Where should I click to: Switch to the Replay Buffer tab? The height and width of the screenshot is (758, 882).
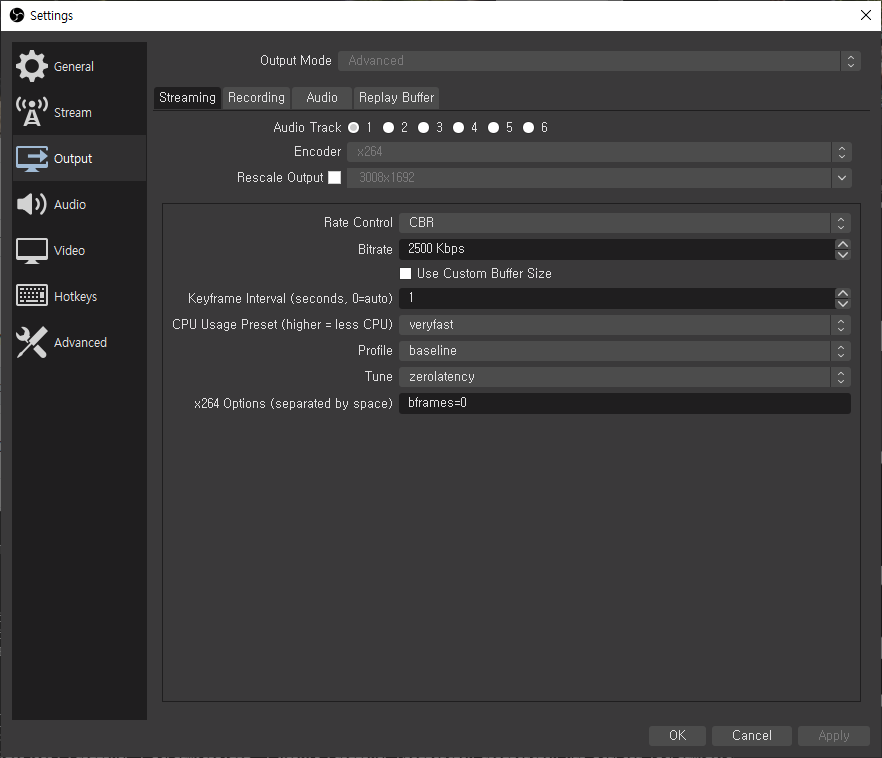coord(395,97)
